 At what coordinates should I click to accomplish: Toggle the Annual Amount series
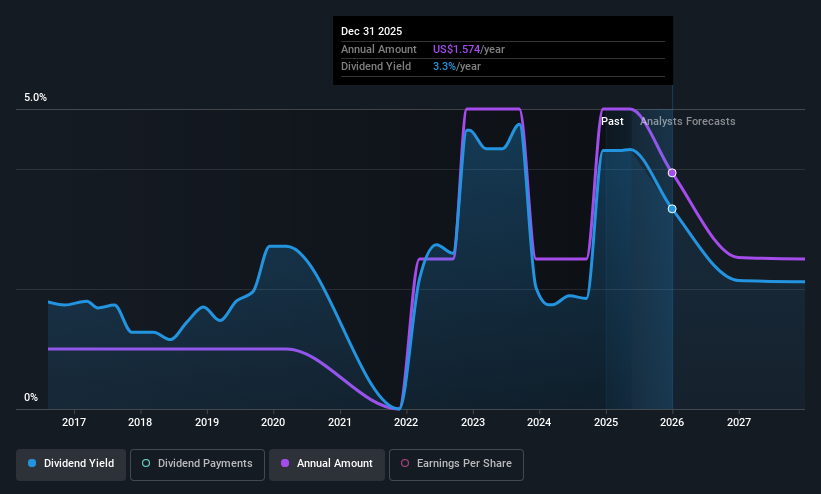tap(327, 464)
